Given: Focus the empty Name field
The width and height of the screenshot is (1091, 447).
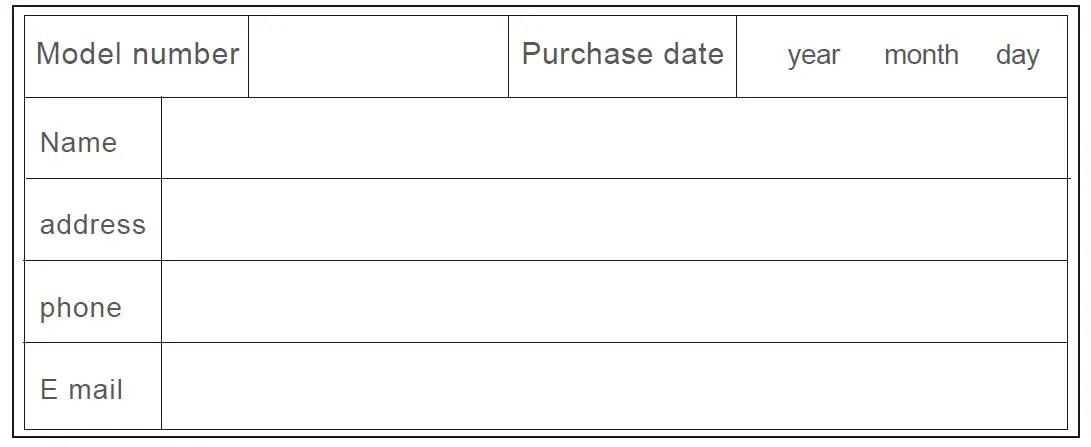Looking at the screenshot, I should [x=614, y=139].
